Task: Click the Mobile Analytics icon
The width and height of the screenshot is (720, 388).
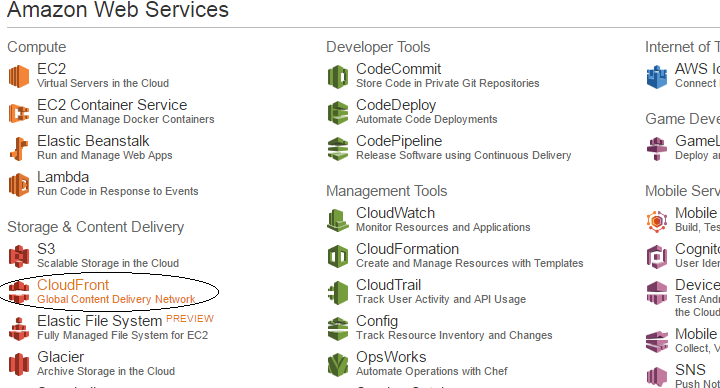Action: coord(657,342)
